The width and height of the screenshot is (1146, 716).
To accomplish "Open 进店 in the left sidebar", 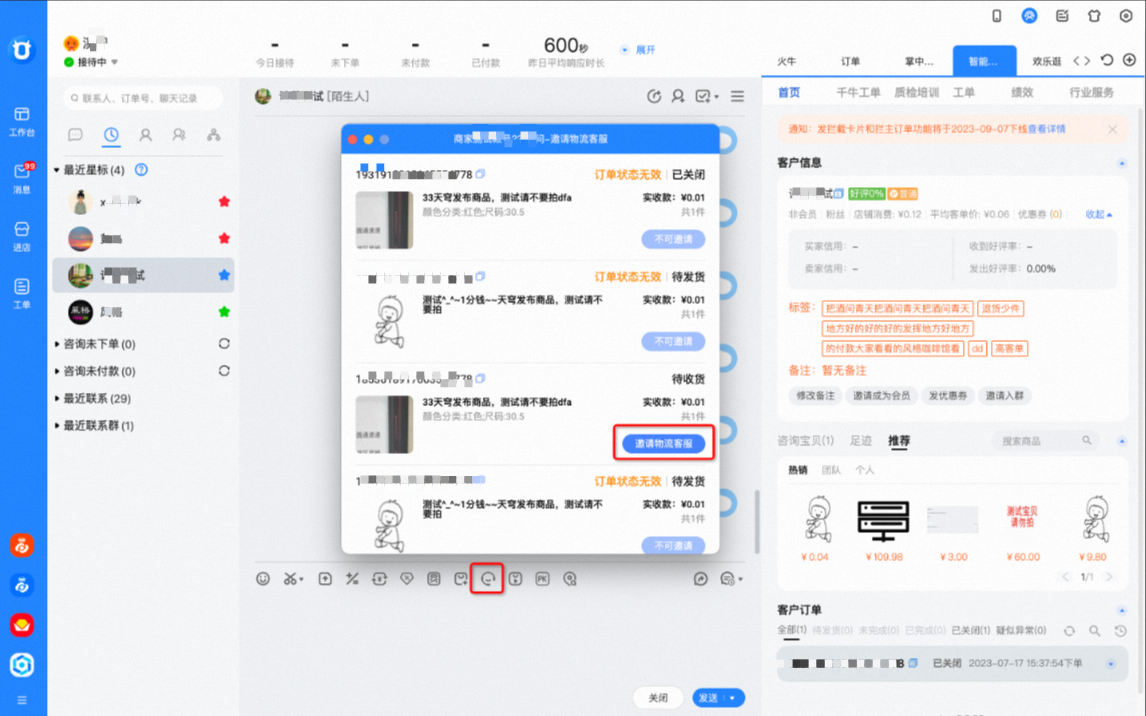I will click(x=22, y=236).
